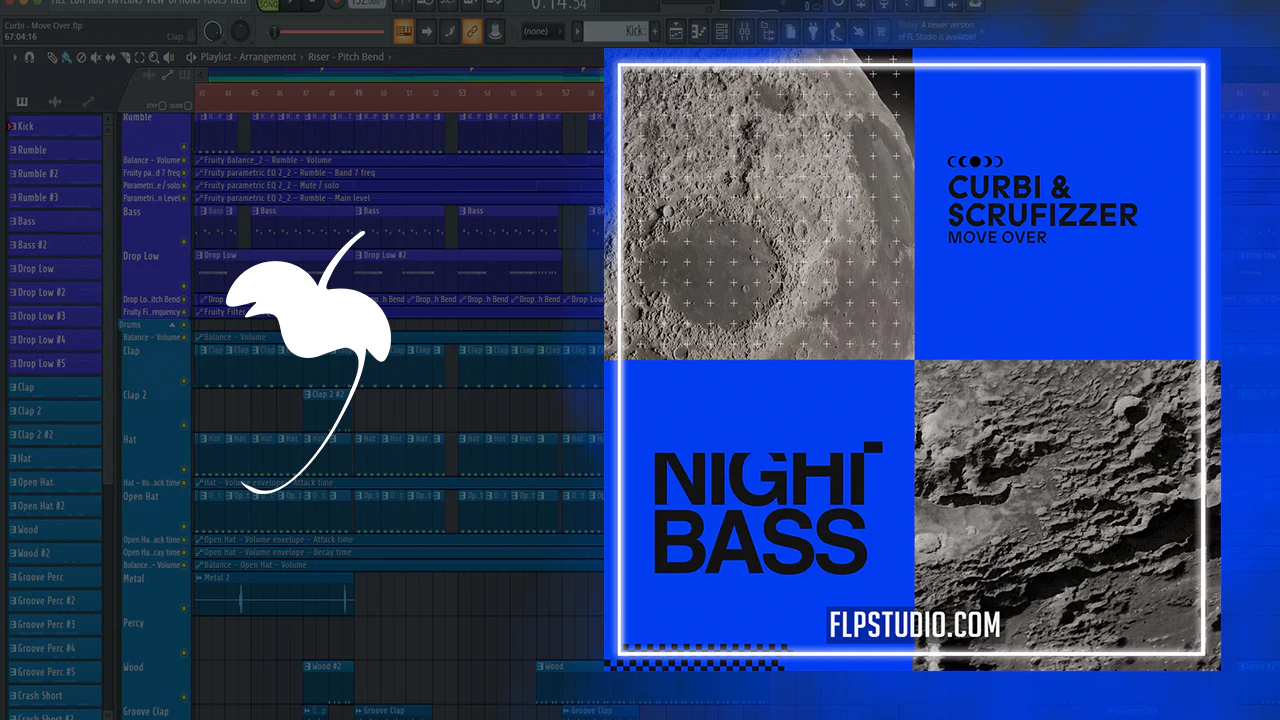1280x720 pixels.
Task: Click the arrow left of the pattern name box
Action: (x=575, y=31)
